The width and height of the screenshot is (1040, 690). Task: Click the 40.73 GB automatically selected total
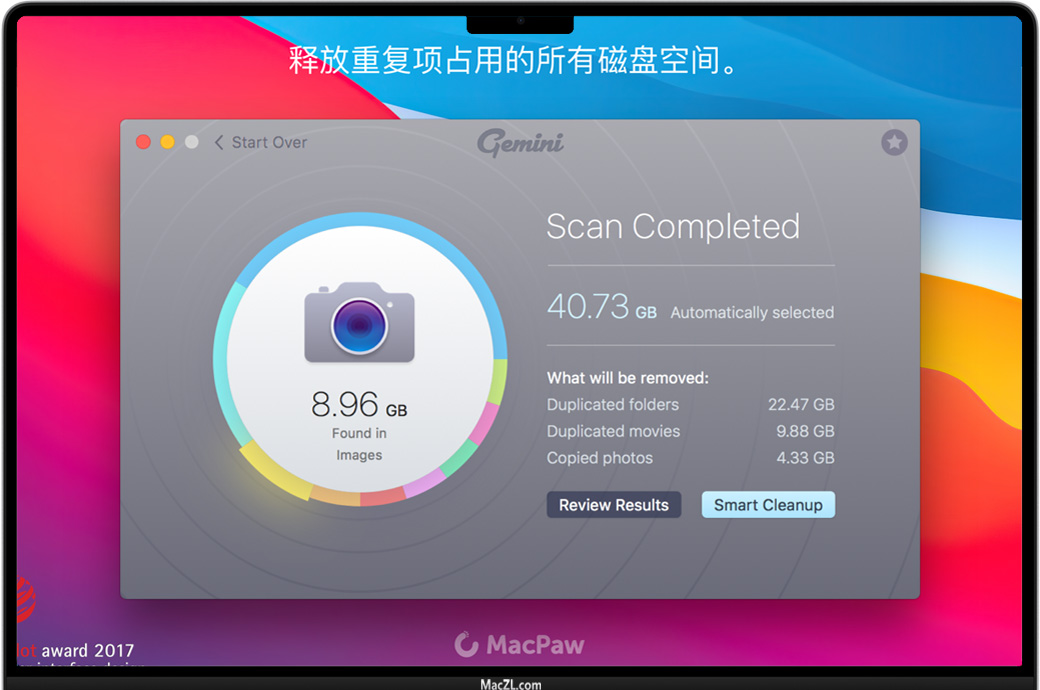[690, 307]
